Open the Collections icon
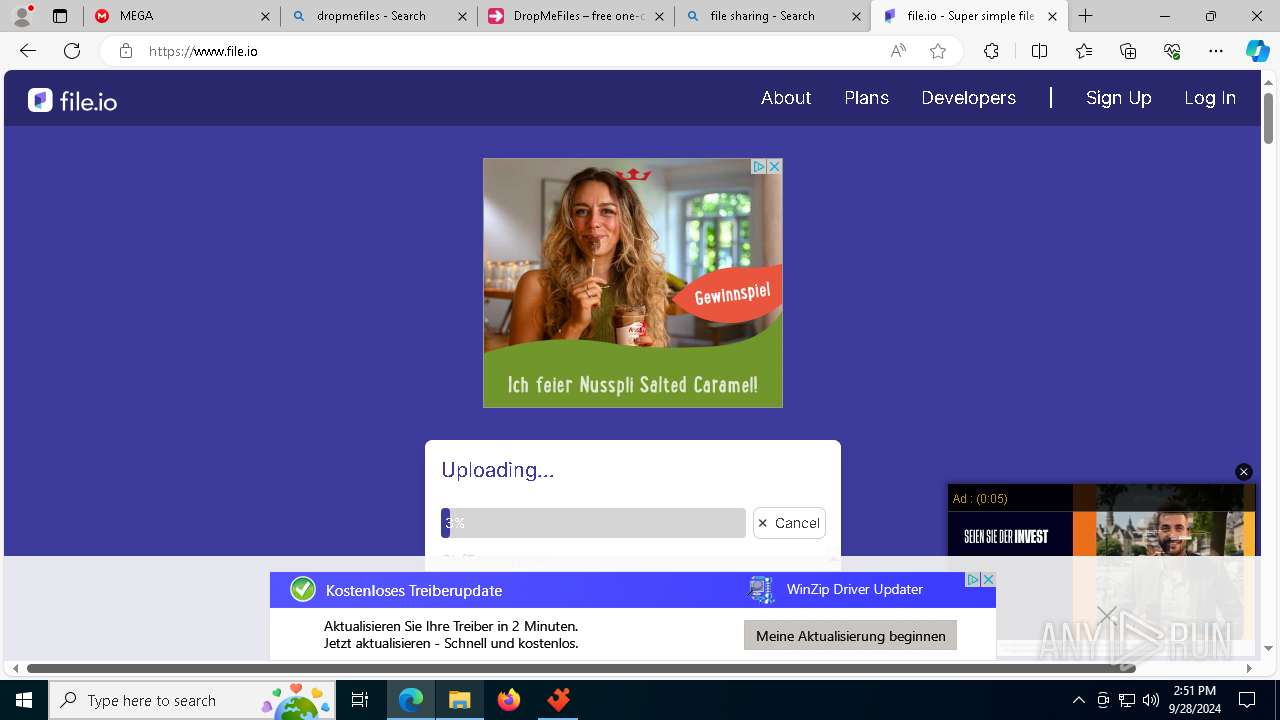 pyautogui.click(x=1128, y=51)
